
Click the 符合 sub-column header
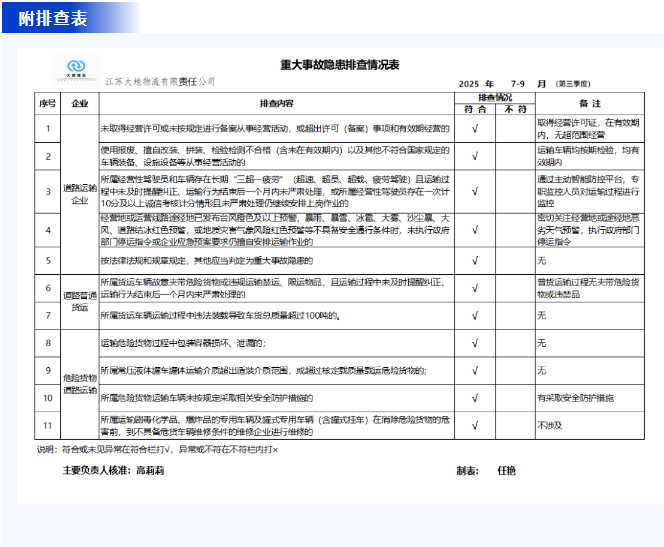(476, 109)
